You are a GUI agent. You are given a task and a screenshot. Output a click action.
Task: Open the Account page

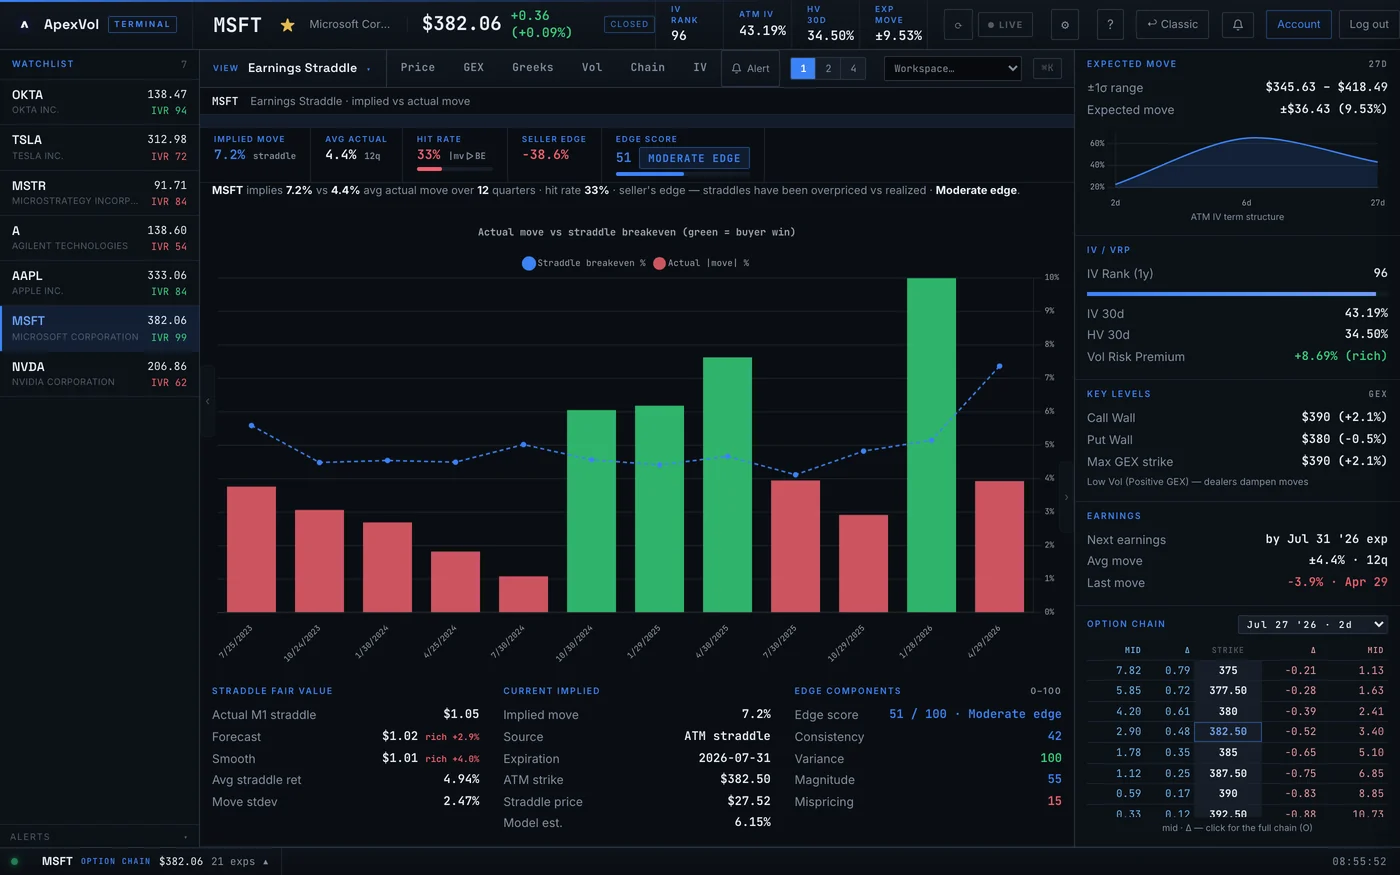tap(1298, 25)
